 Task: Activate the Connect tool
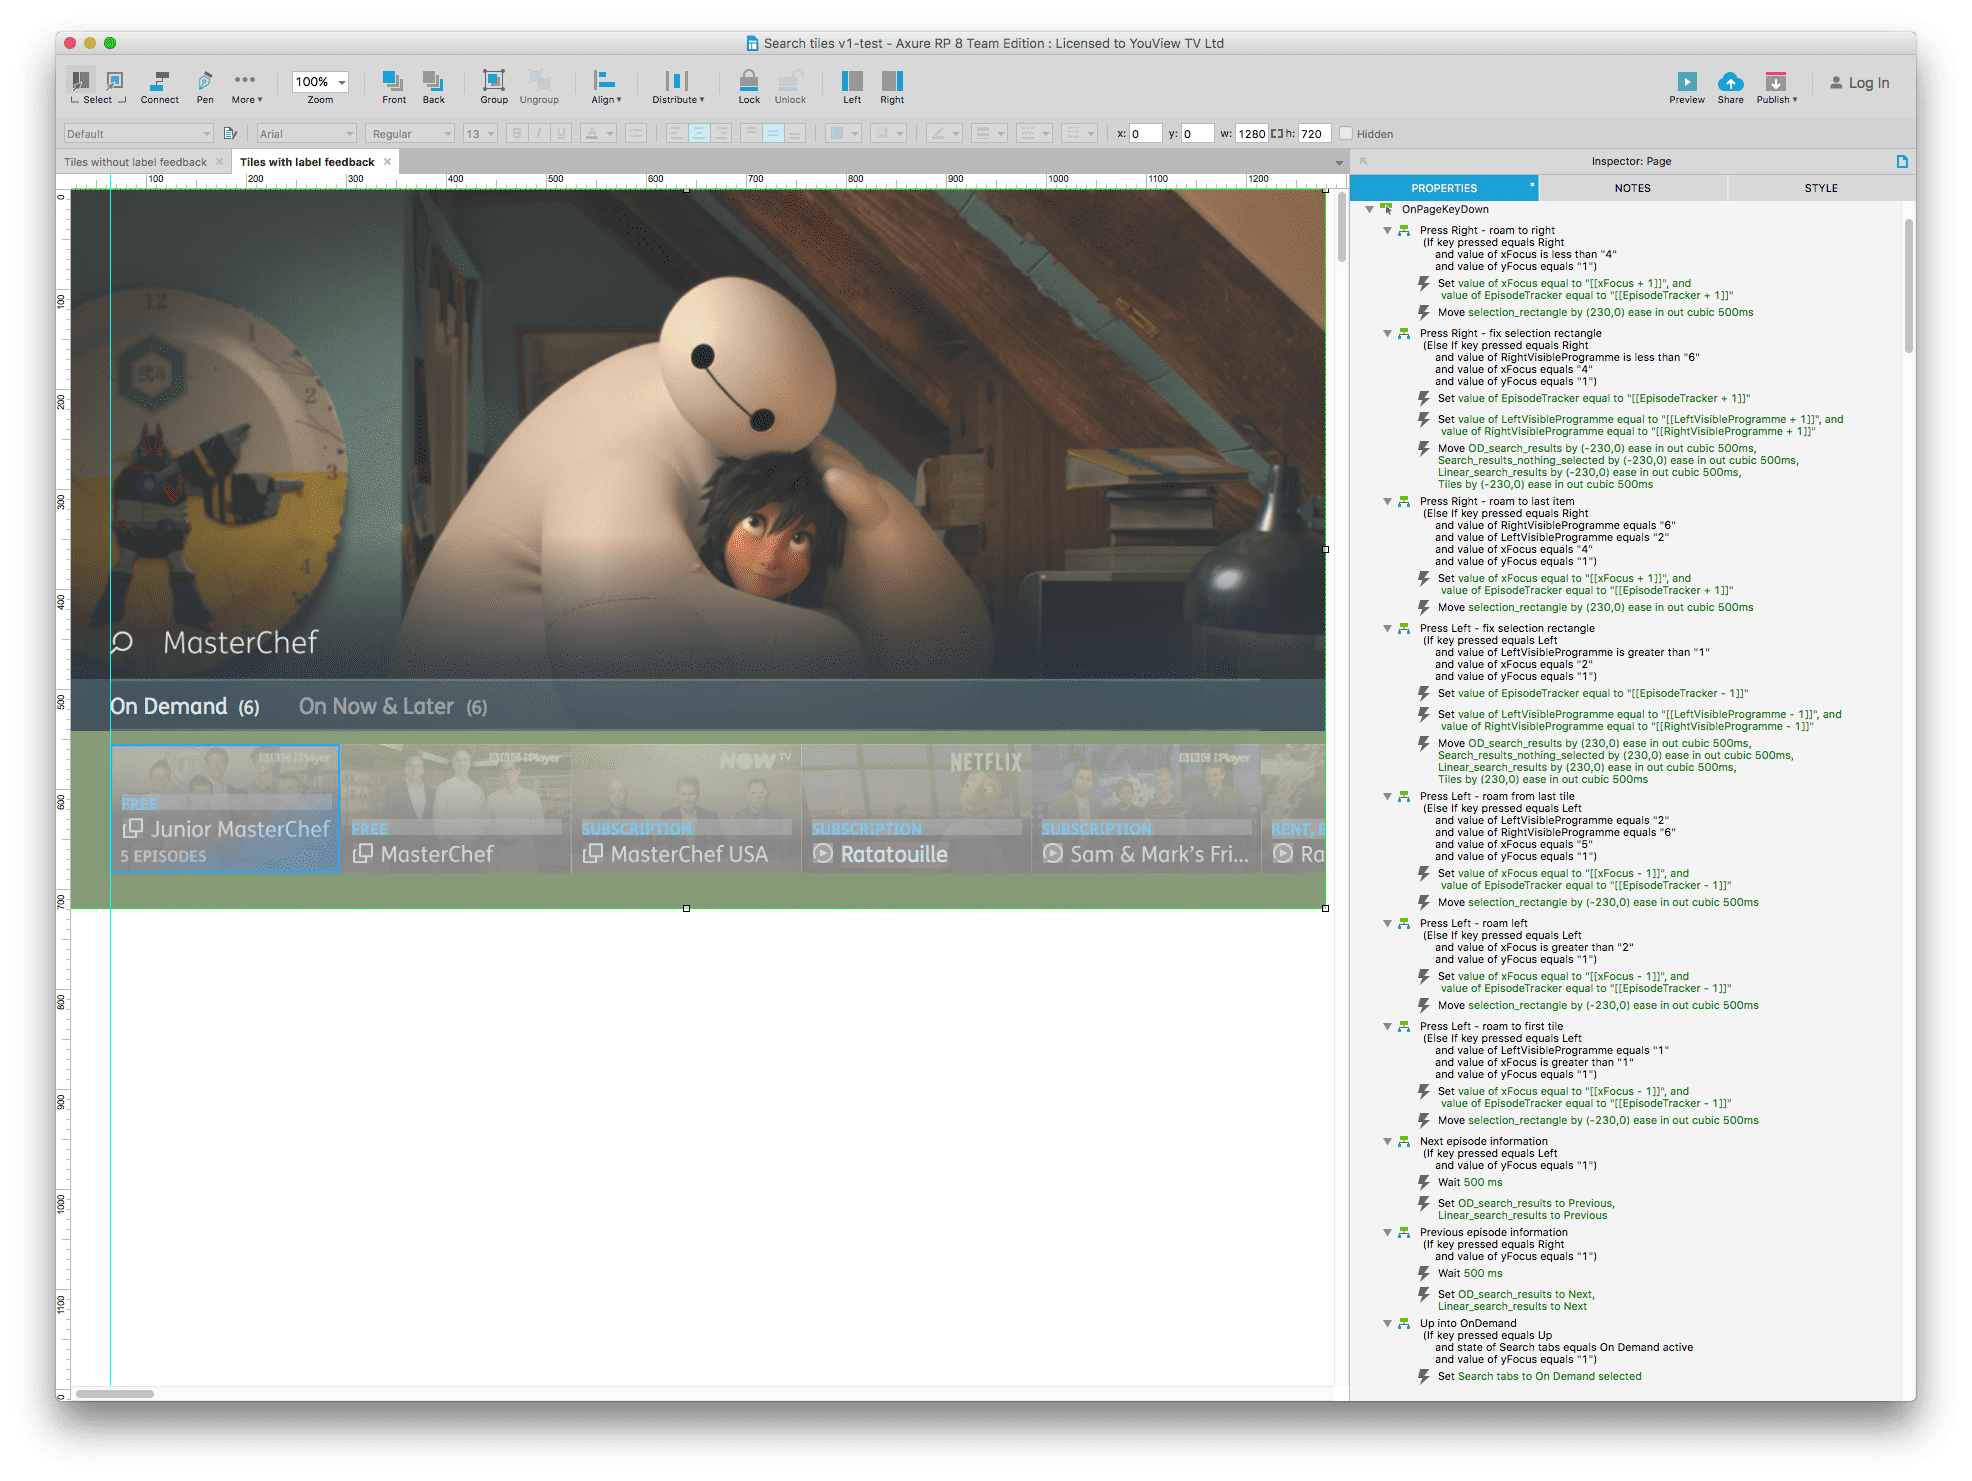click(x=160, y=86)
